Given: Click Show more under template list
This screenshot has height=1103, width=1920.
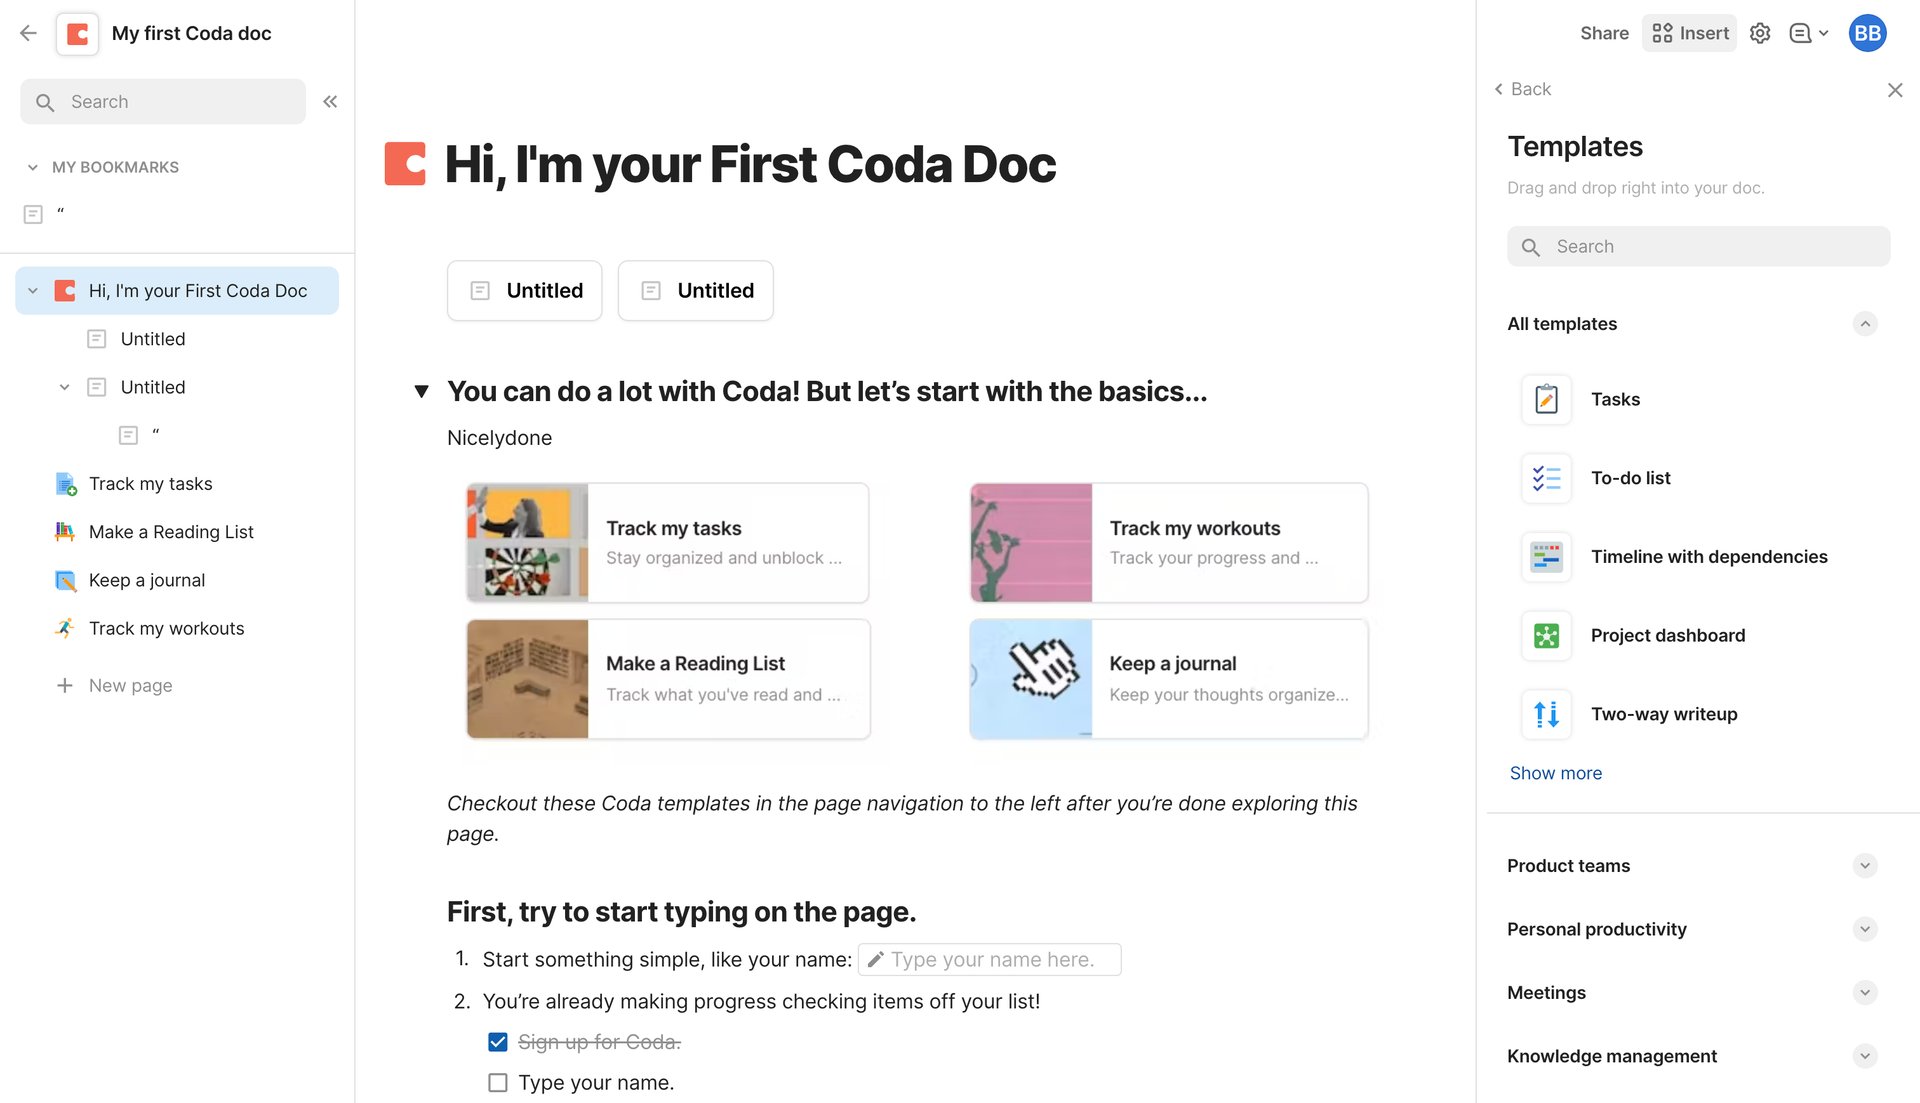Looking at the screenshot, I should [x=1555, y=772].
